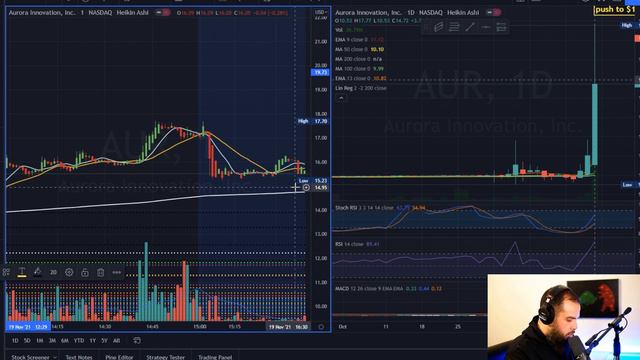Expand the Stock Screener dropdown arrow
This screenshot has width=640, height=360.
(x=55, y=357)
